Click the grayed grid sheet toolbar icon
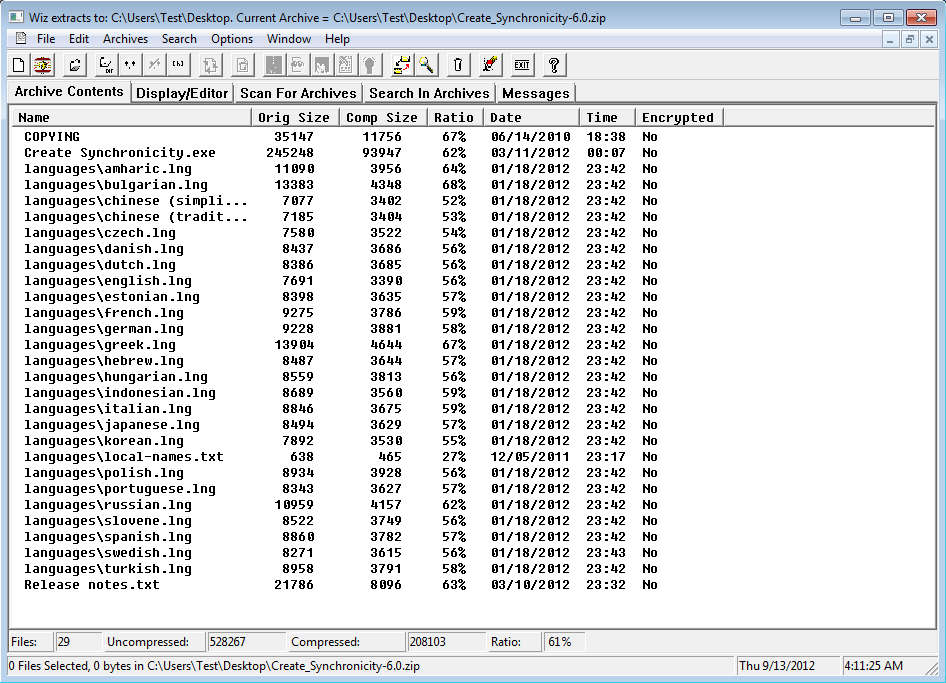Viewport: 946px width, 683px height. coord(346,65)
